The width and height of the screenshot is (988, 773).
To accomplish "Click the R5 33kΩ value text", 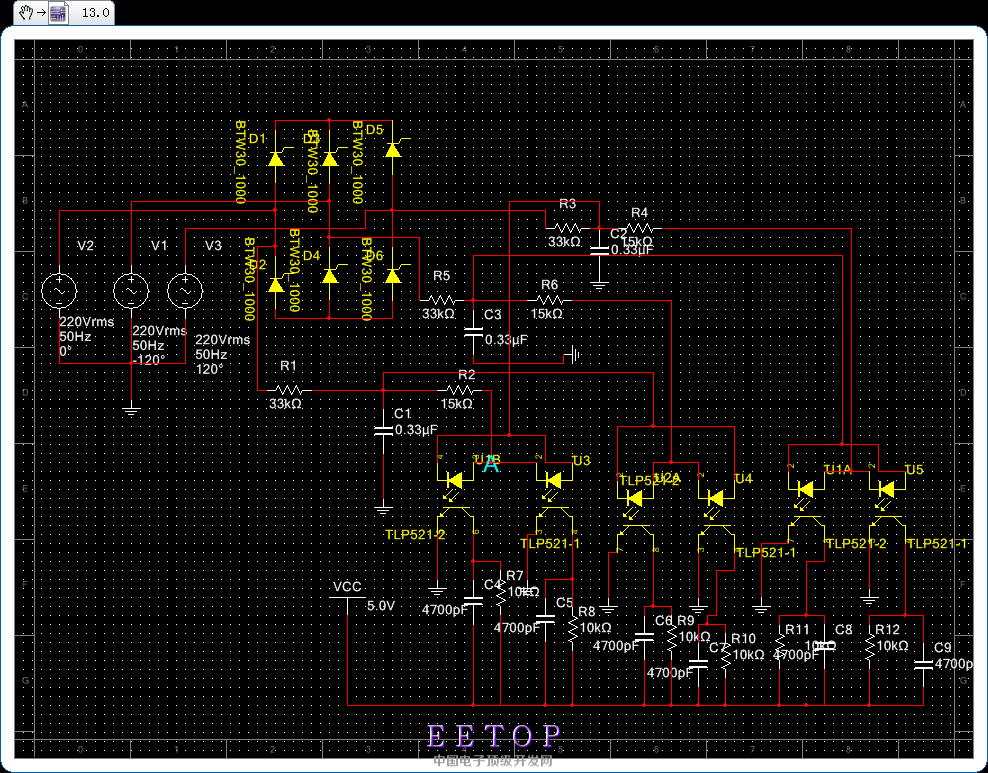I will tap(438, 314).
